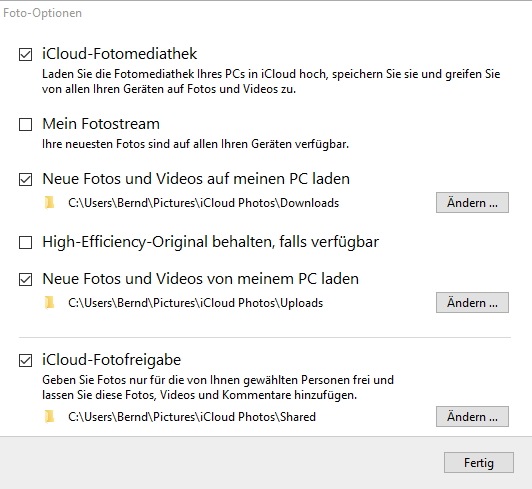The width and height of the screenshot is (532, 489).
Task: Click folder icon beside Shared path
Action: click(49, 416)
